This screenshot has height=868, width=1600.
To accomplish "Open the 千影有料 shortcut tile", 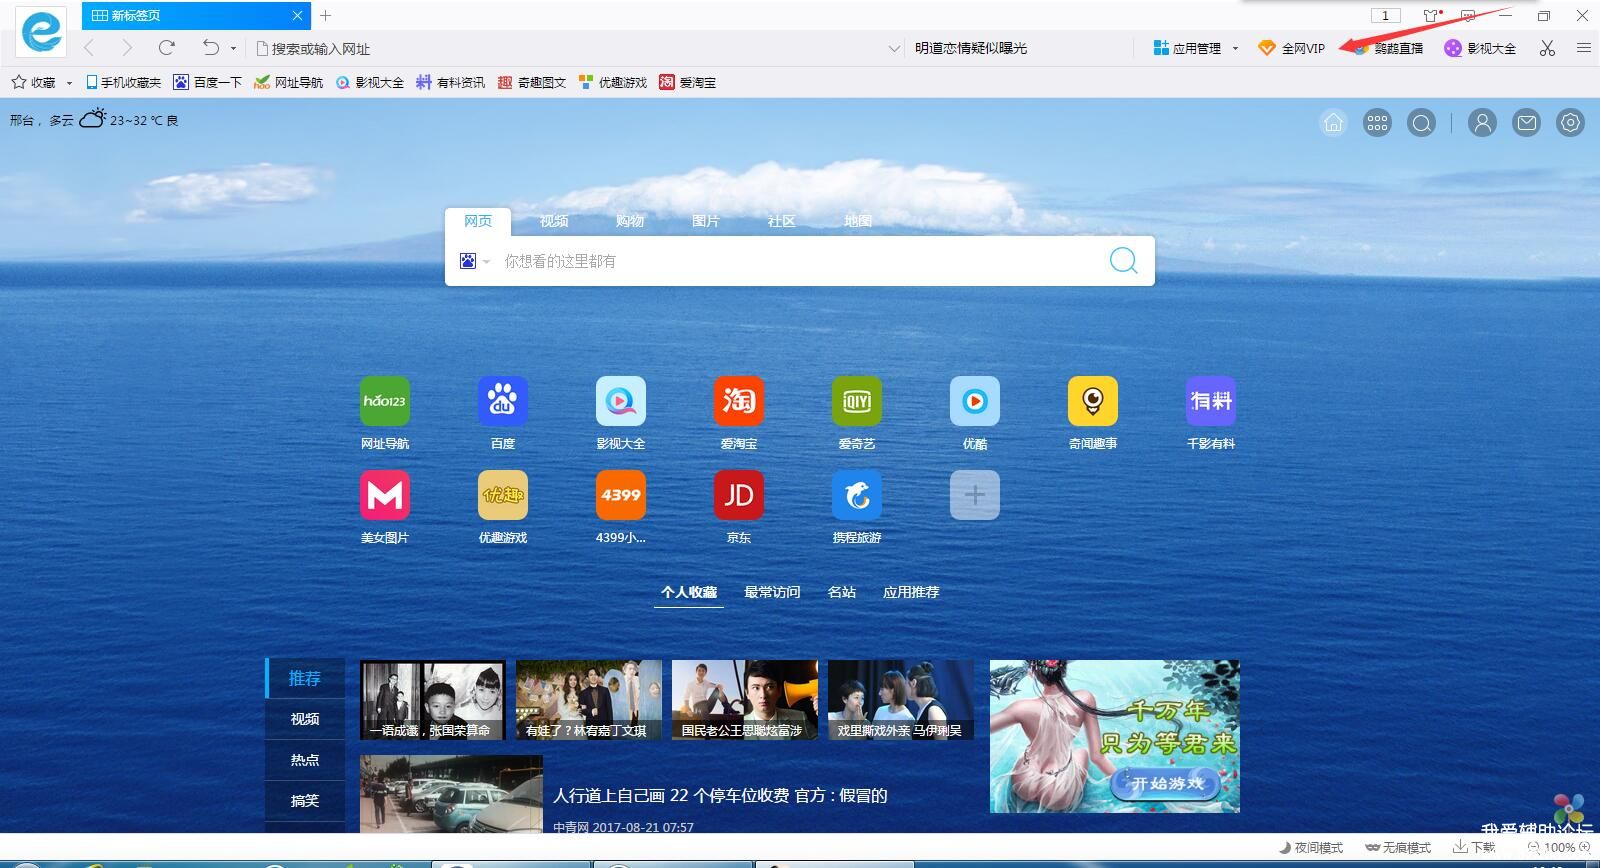I will click(x=1211, y=401).
